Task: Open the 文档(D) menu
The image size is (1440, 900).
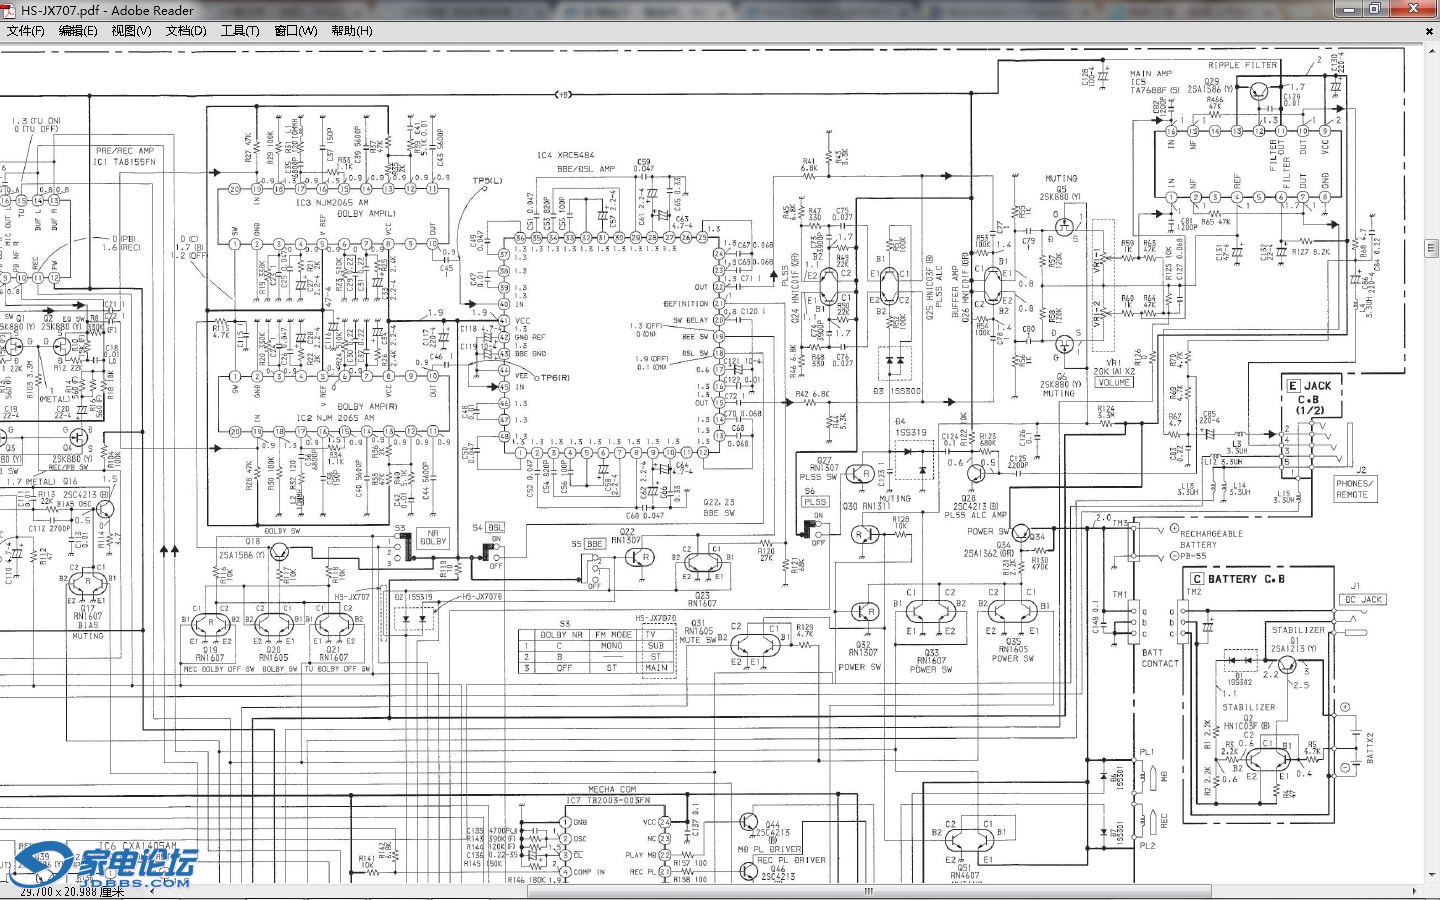Action: coord(186,31)
